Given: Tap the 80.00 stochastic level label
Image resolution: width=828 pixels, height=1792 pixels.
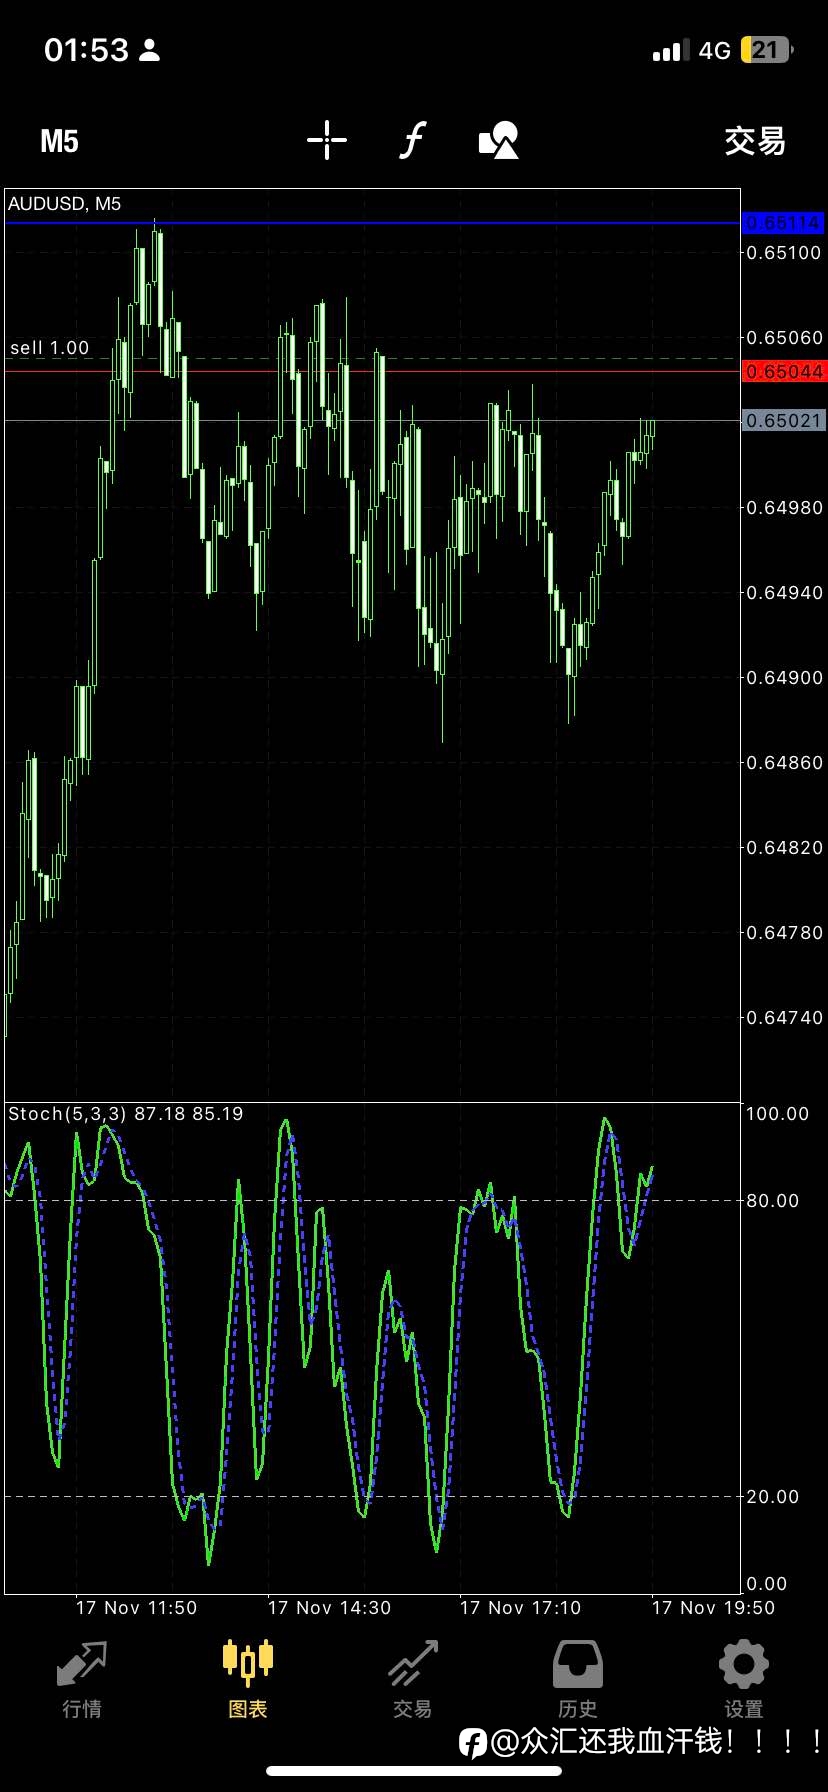Looking at the screenshot, I should pyautogui.click(x=773, y=1201).
